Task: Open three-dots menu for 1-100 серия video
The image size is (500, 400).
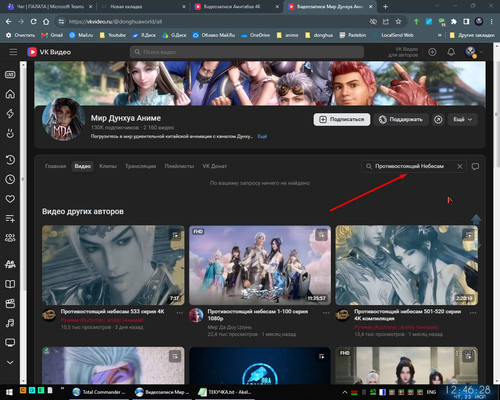Action: [x=326, y=313]
